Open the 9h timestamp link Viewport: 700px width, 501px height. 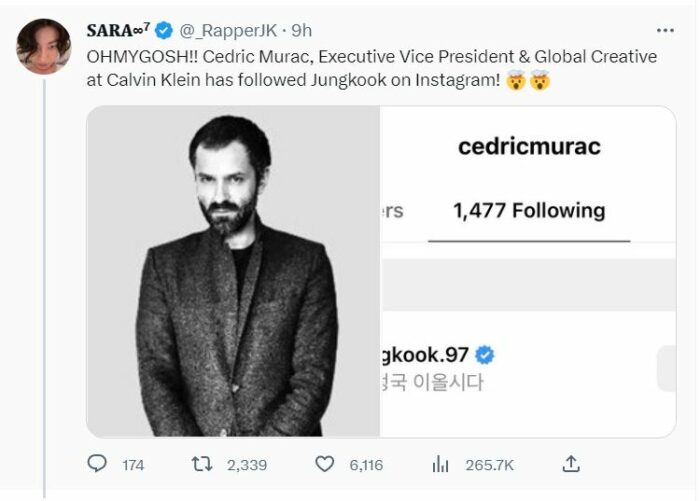point(302,30)
